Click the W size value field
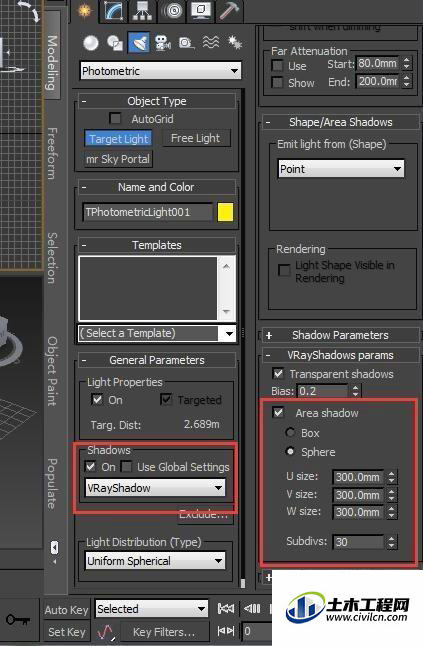Image resolution: width=423 pixels, height=646 pixels. (x=358, y=512)
